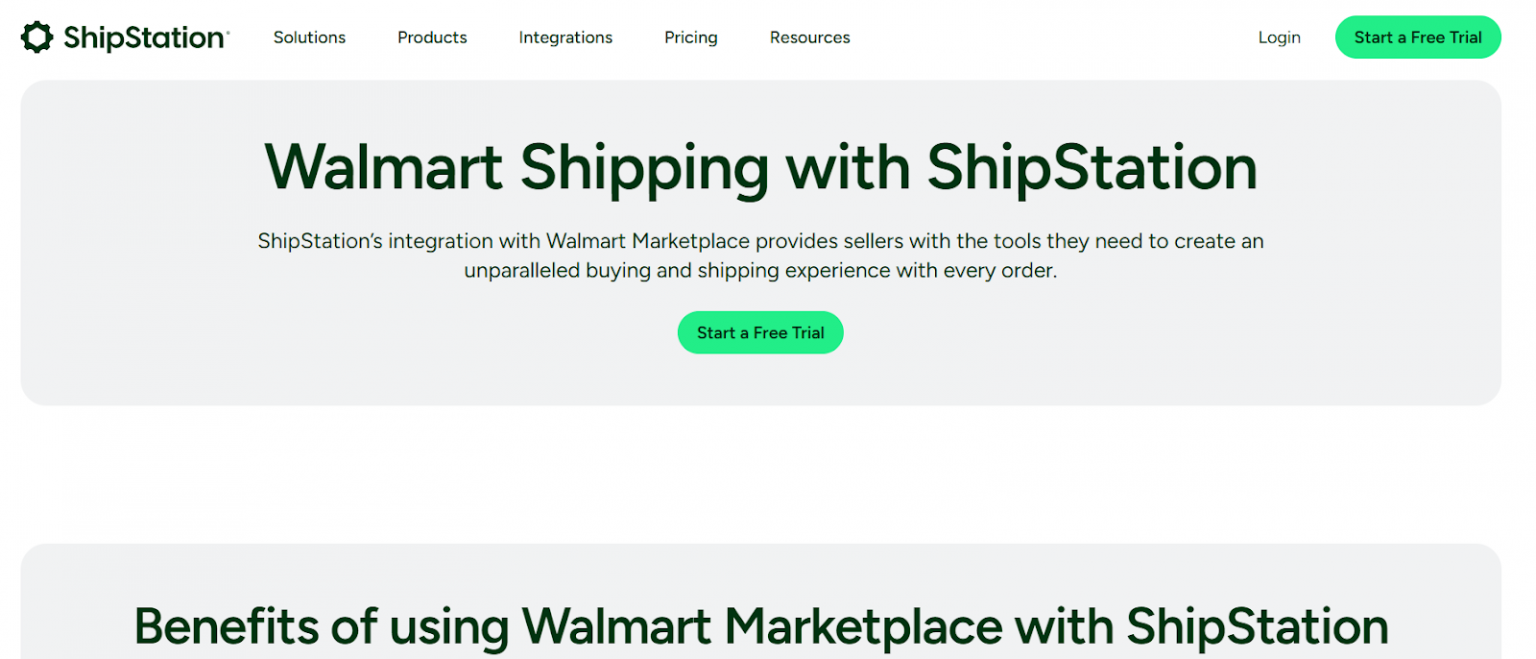Image resolution: width=1536 pixels, height=659 pixels.
Task: Open the Solutions dropdown to view offerings
Action: (309, 38)
